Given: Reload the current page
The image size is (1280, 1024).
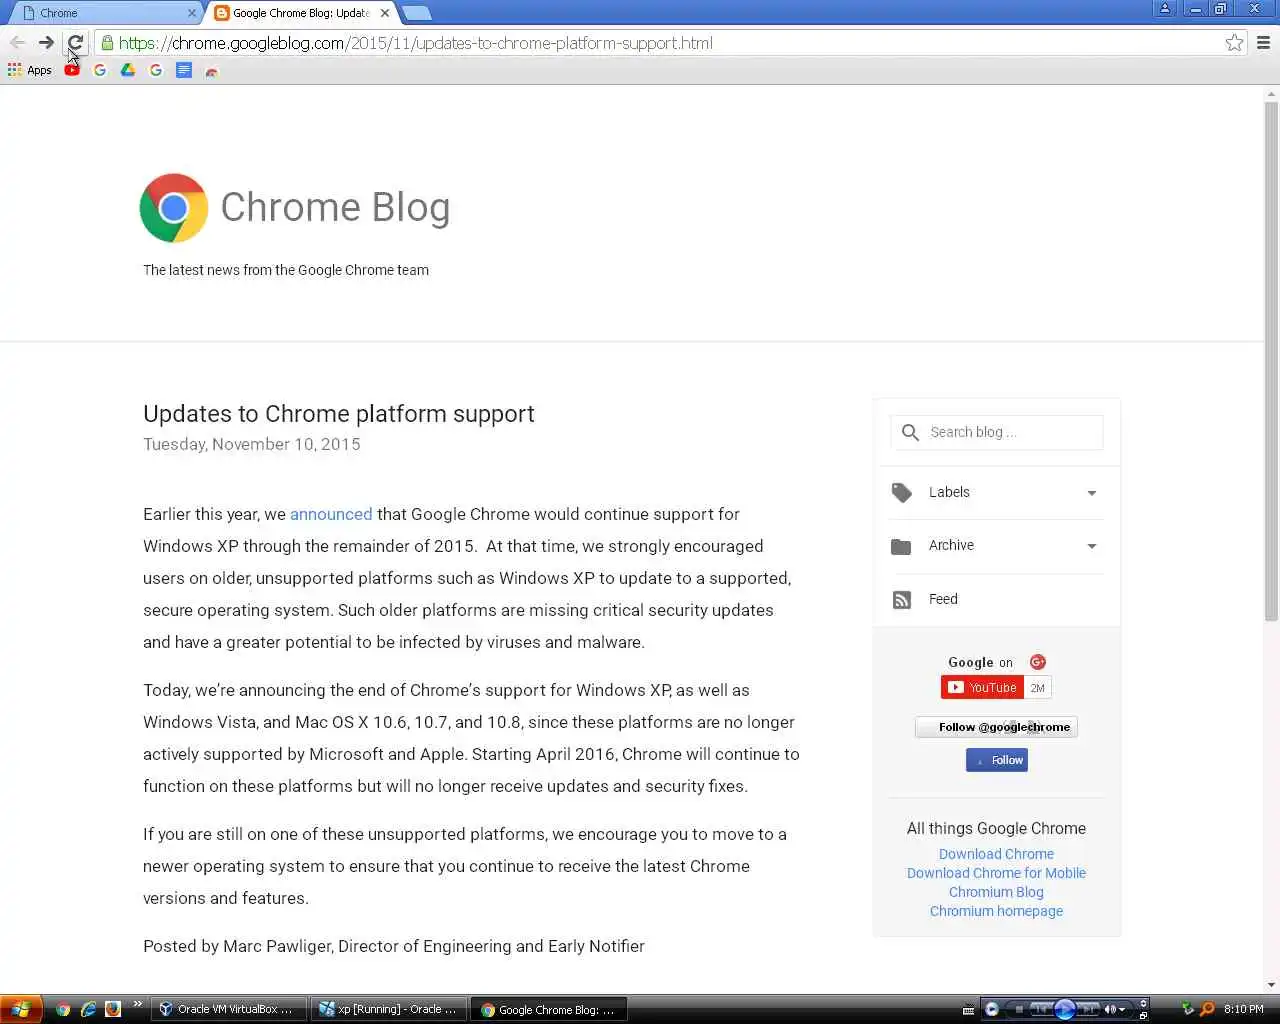Looking at the screenshot, I should [75, 42].
